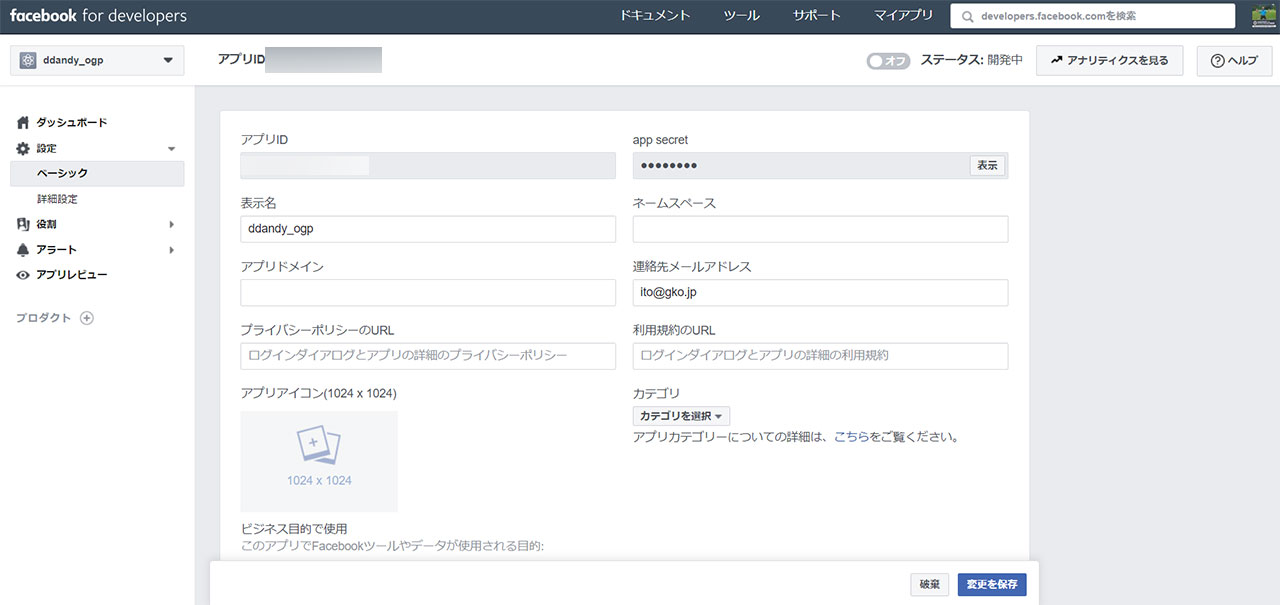Click the dashboard home icon

23,122
